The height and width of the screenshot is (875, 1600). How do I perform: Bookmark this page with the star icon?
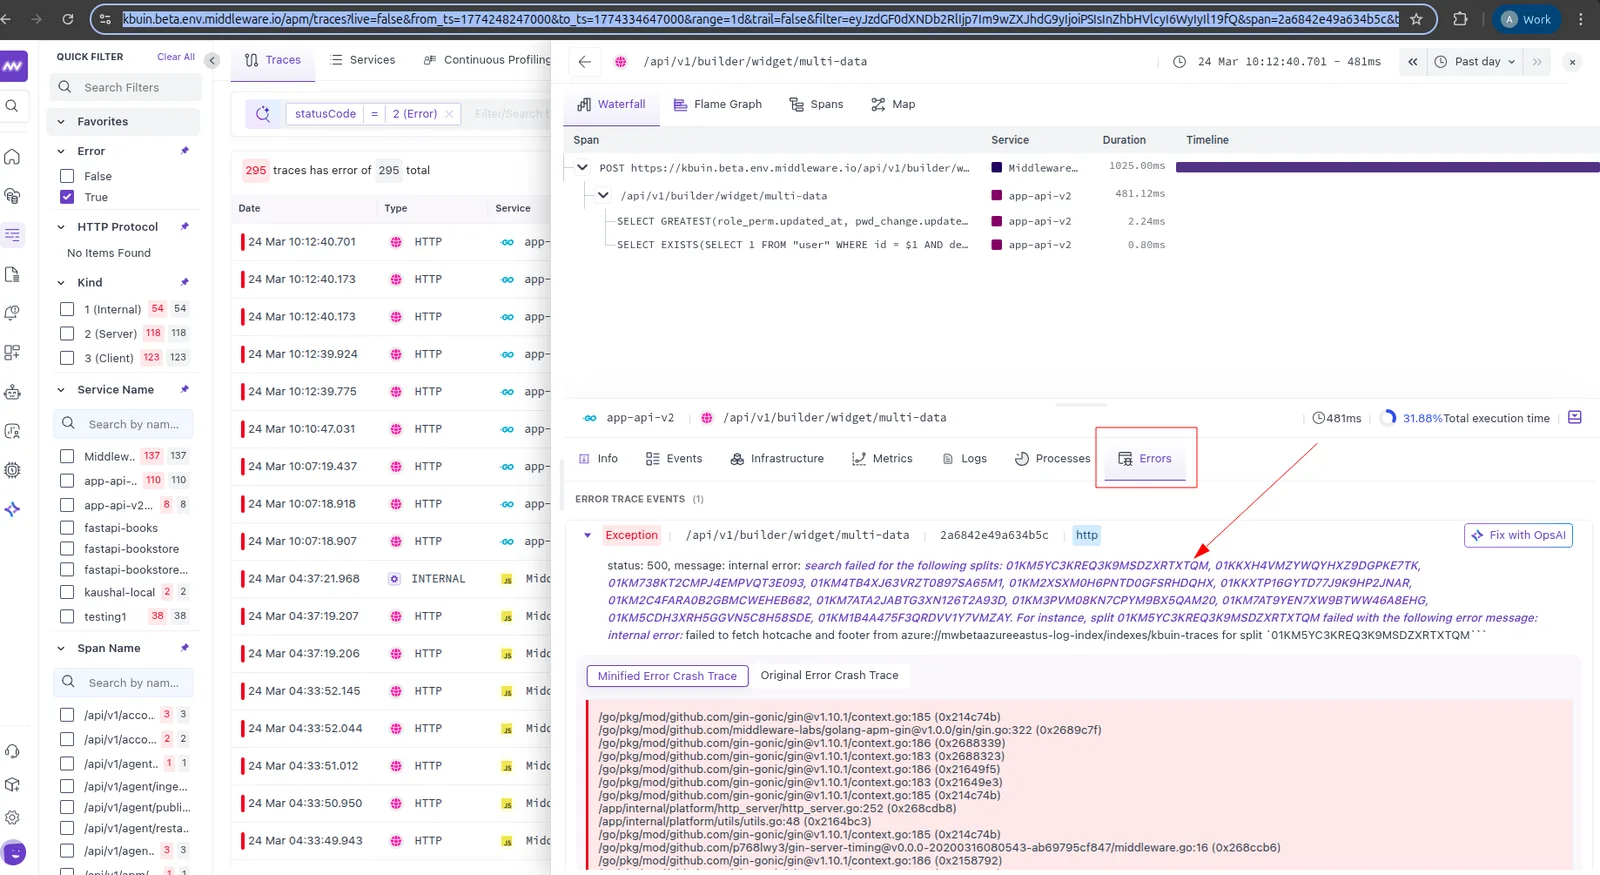(x=1416, y=19)
